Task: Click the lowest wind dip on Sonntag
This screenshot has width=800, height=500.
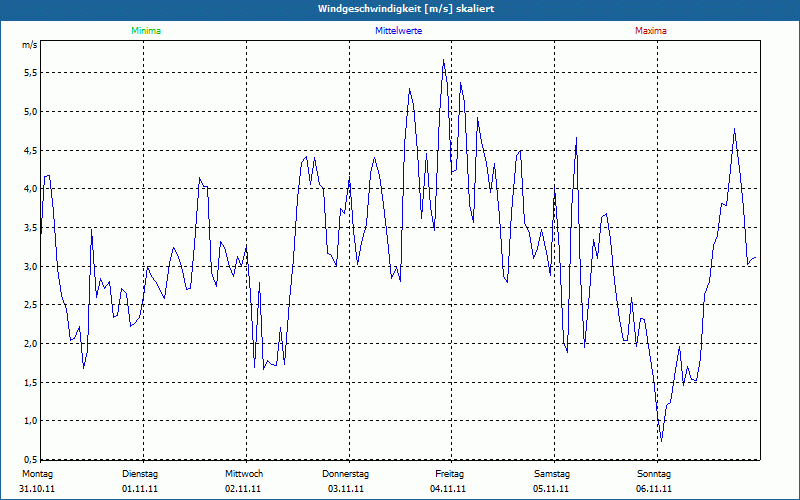Action: tap(661, 441)
